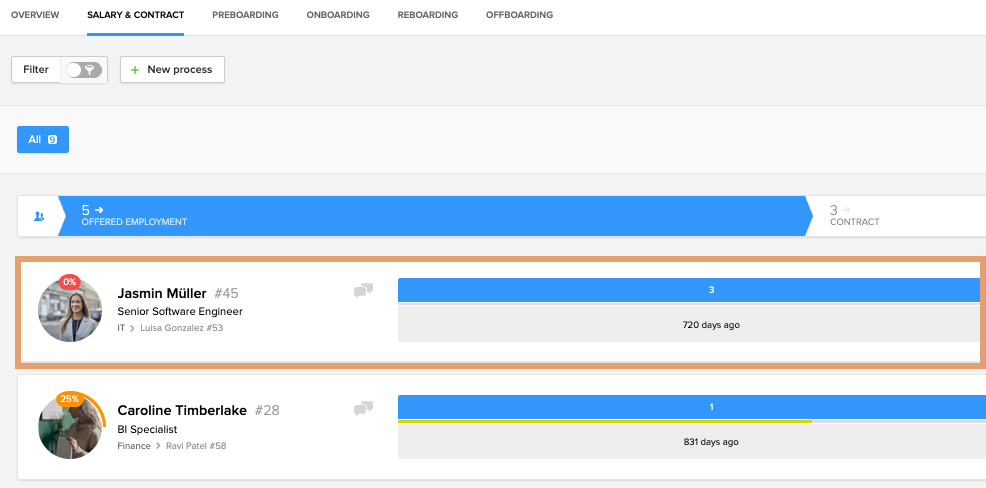Open Caroline Timberlake's profile name
Image resolution: width=986 pixels, height=488 pixels.
[x=183, y=410]
